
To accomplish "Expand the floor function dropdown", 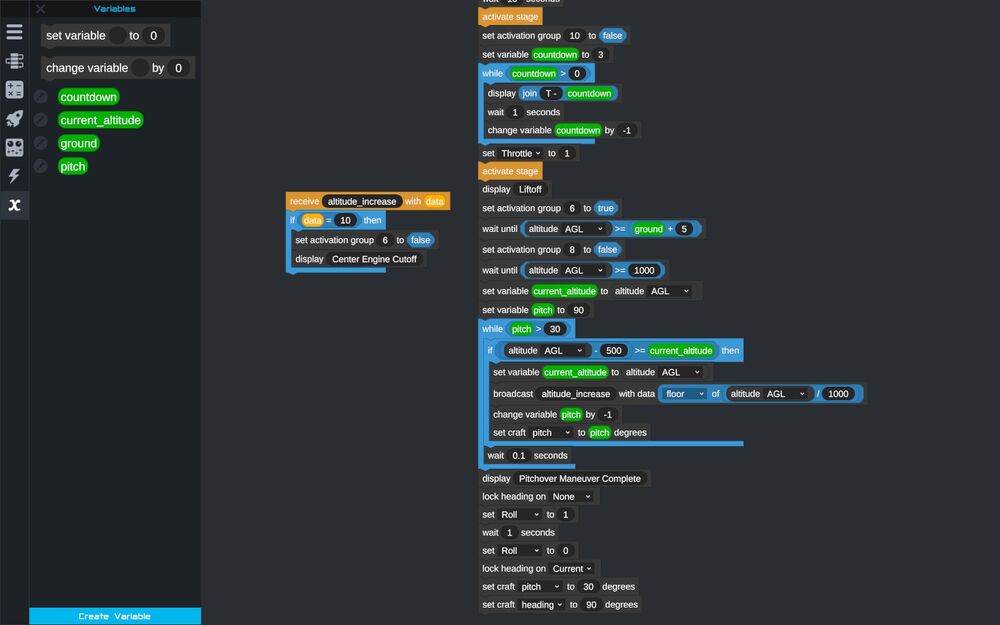I will [x=684, y=393].
